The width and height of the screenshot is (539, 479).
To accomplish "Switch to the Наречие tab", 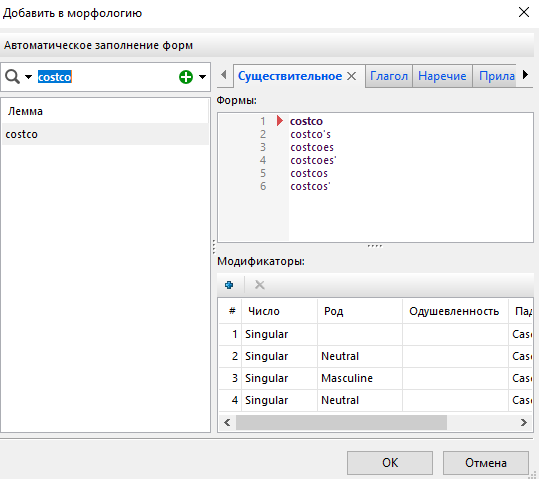I will tap(442, 76).
